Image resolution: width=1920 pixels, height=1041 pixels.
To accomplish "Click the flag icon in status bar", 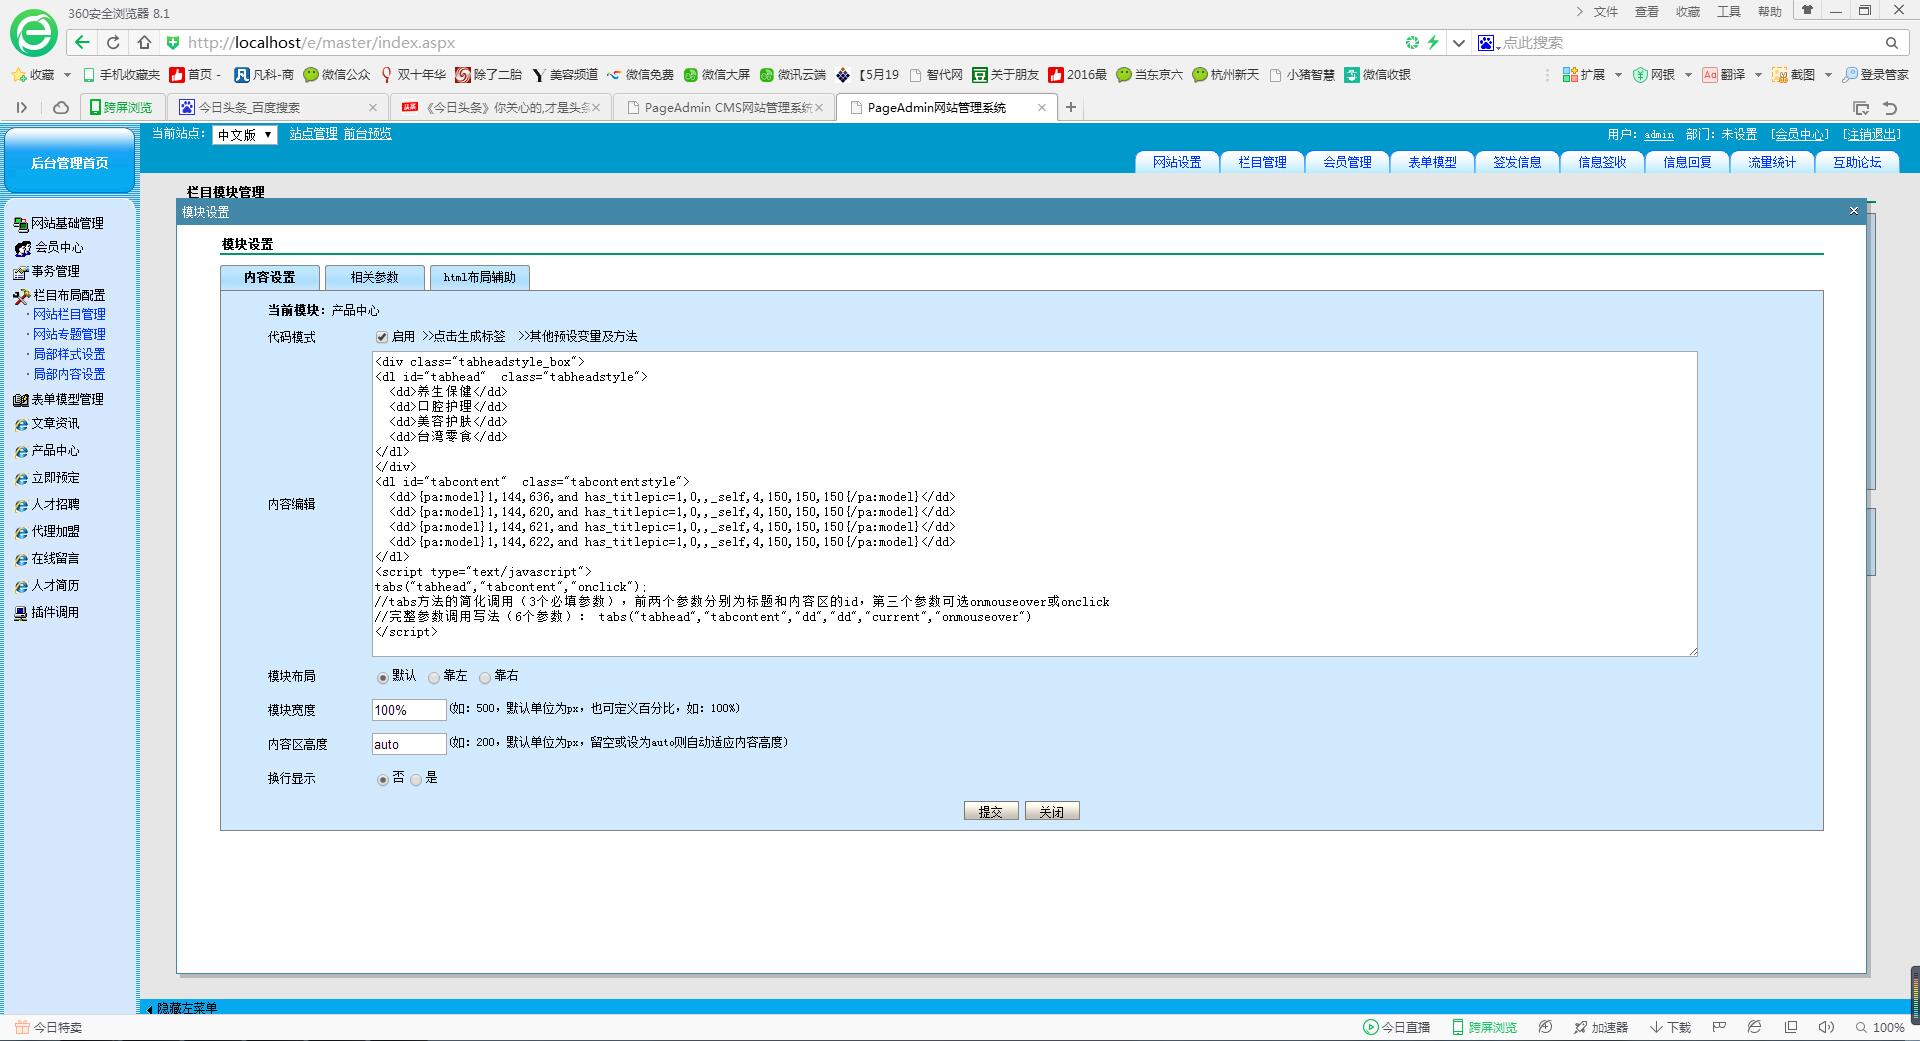I will (x=1719, y=1027).
